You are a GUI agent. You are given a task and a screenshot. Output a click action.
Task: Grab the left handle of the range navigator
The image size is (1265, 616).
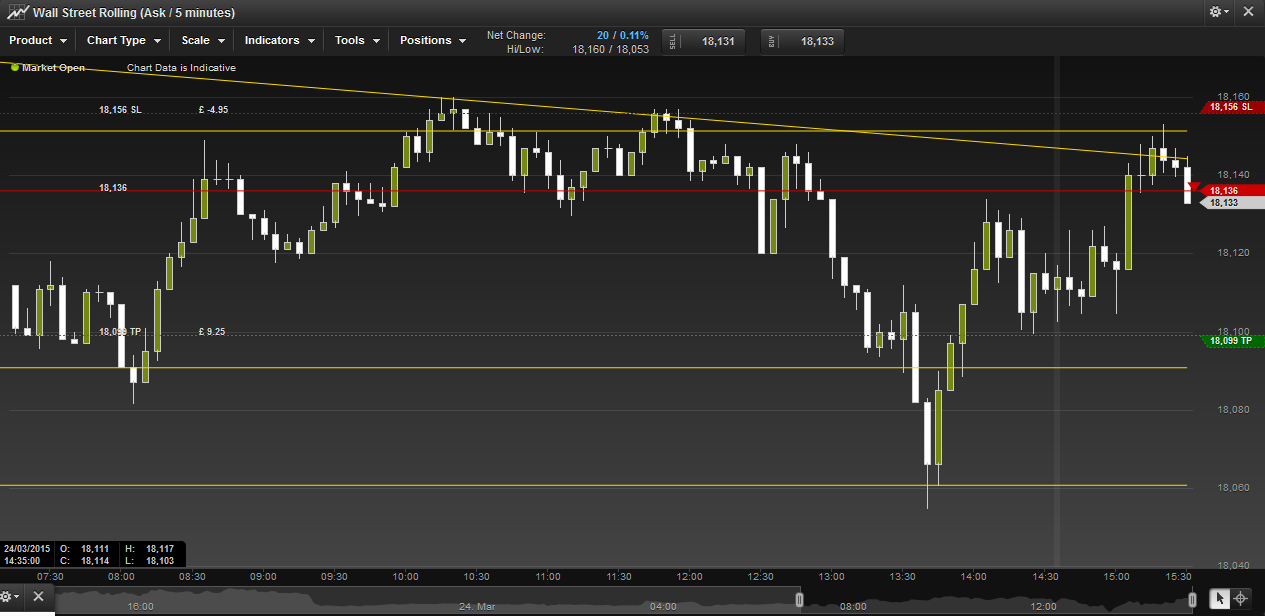click(799, 599)
